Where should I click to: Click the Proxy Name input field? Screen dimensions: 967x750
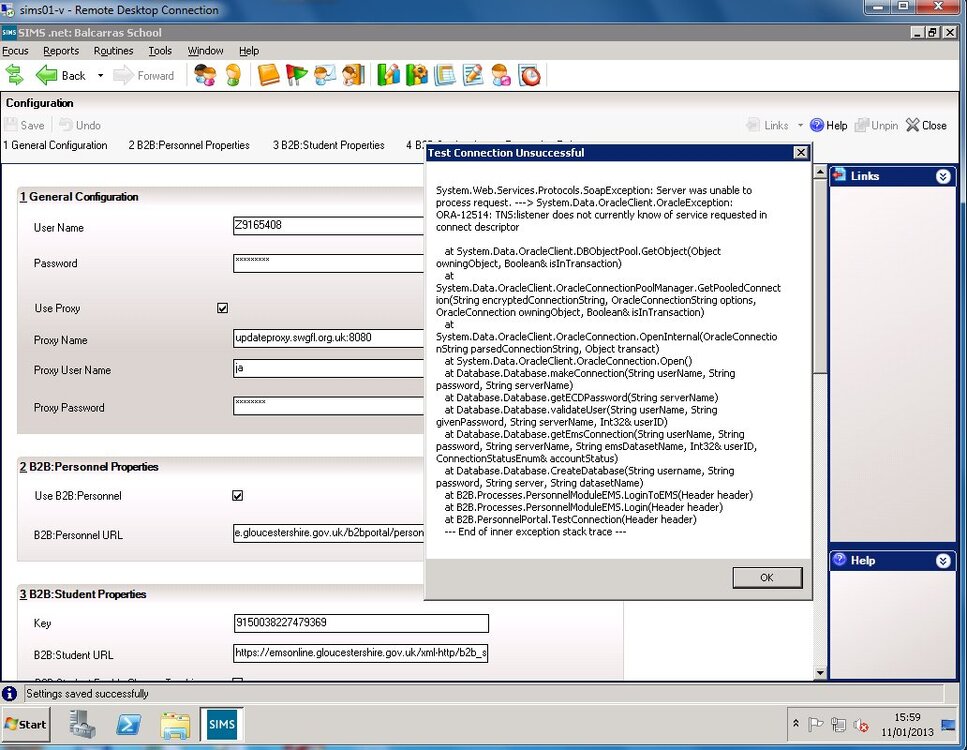click(329, 338)
